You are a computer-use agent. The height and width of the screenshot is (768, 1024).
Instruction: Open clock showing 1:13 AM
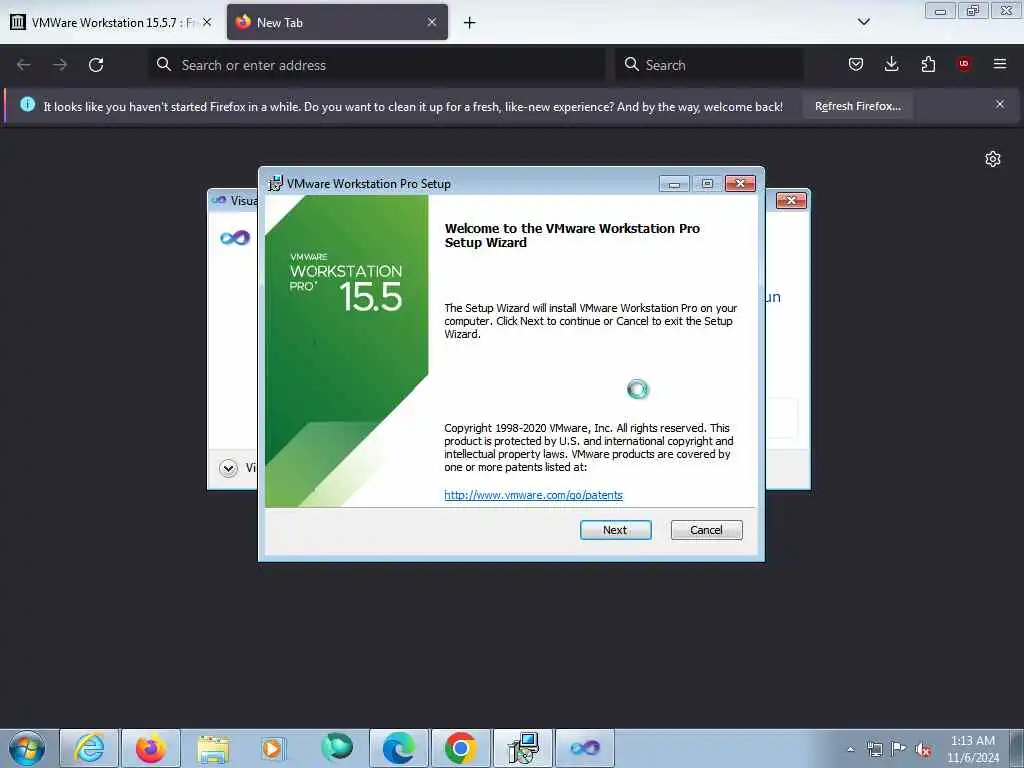click(x=973, y=749)
